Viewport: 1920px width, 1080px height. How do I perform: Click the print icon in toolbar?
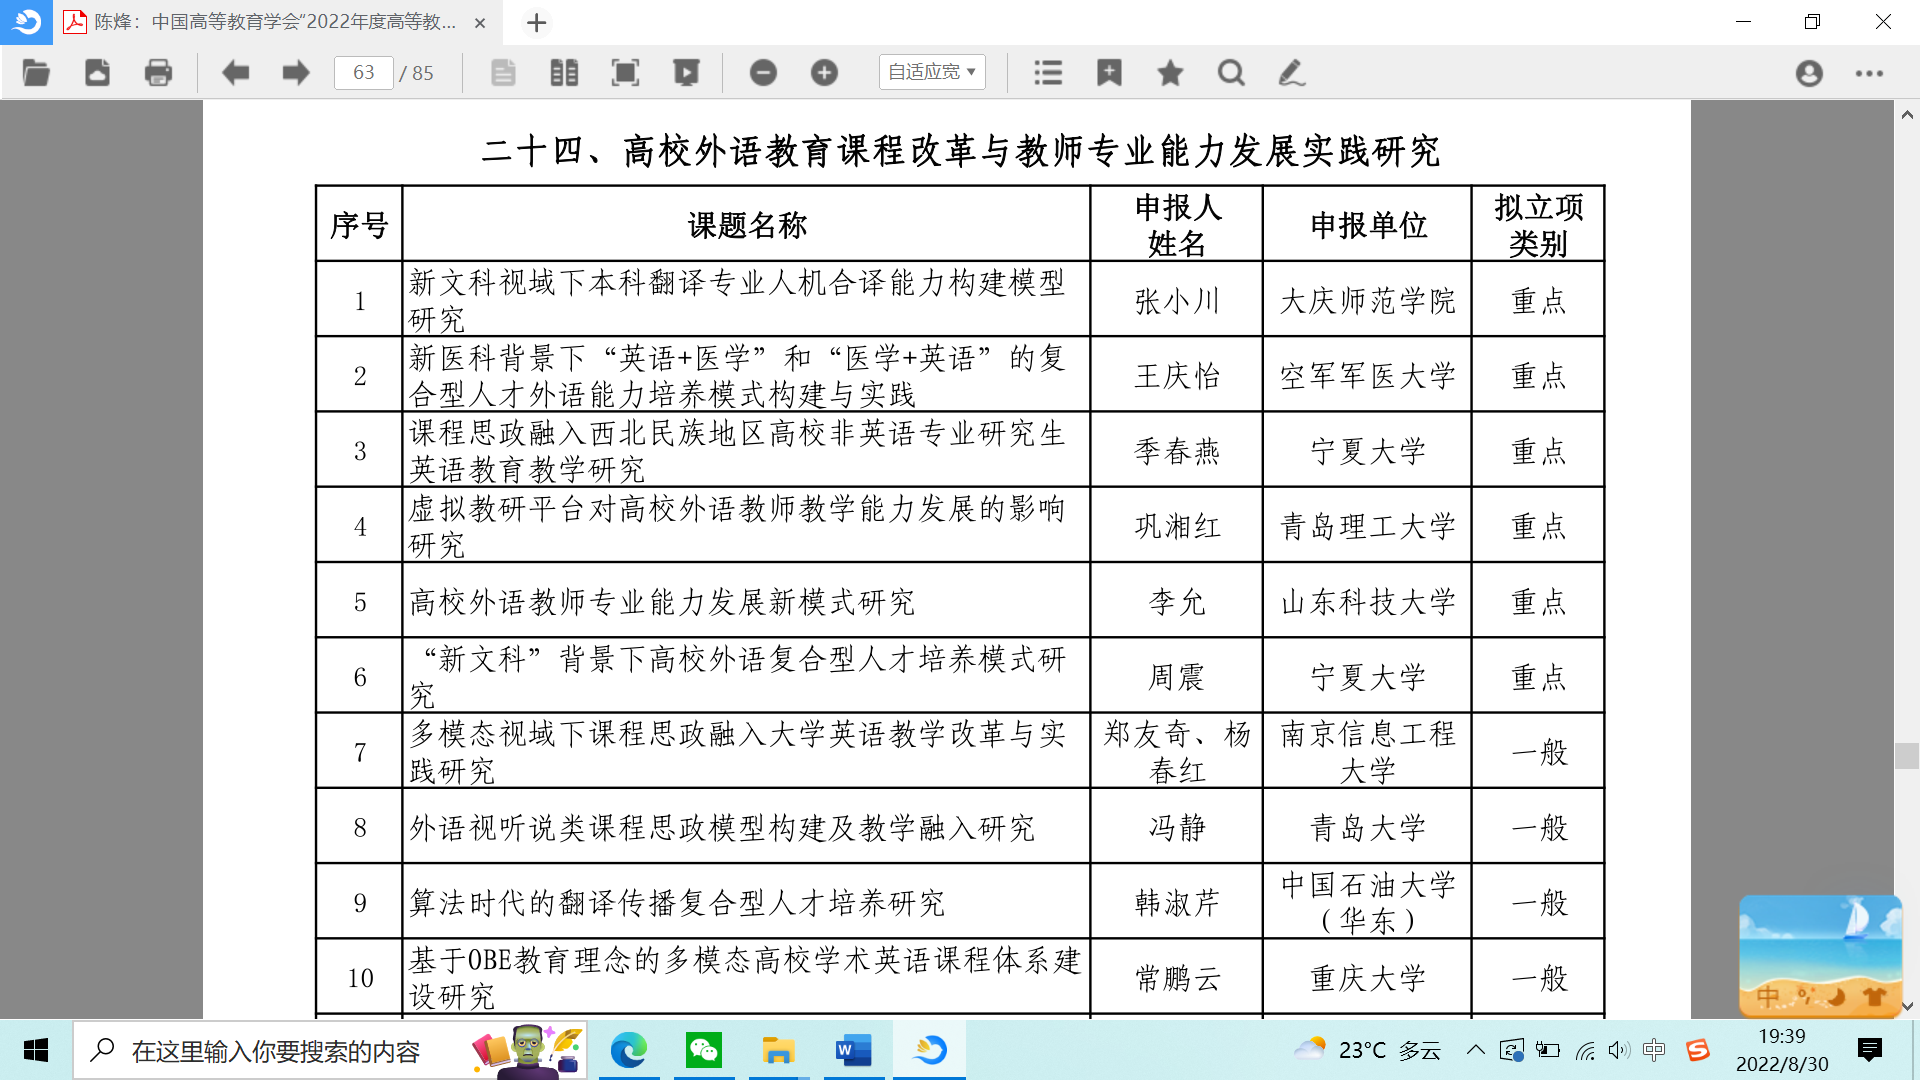[158, 73]
